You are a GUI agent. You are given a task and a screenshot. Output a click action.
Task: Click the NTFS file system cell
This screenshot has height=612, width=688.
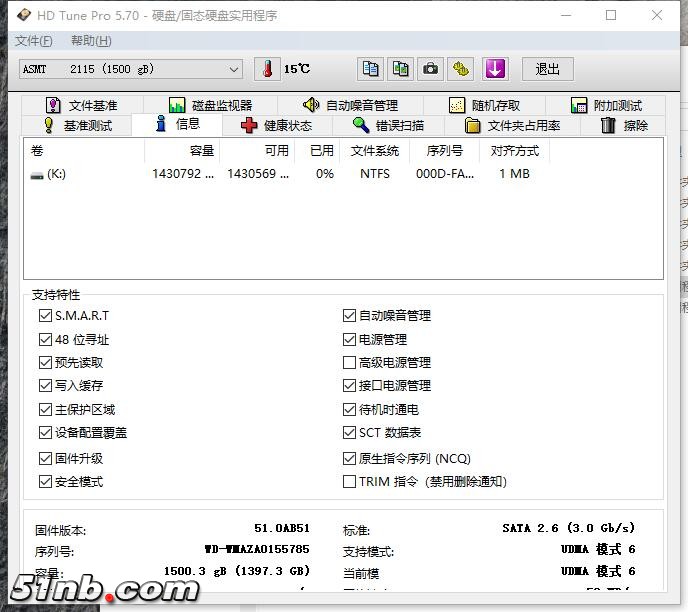375,174
